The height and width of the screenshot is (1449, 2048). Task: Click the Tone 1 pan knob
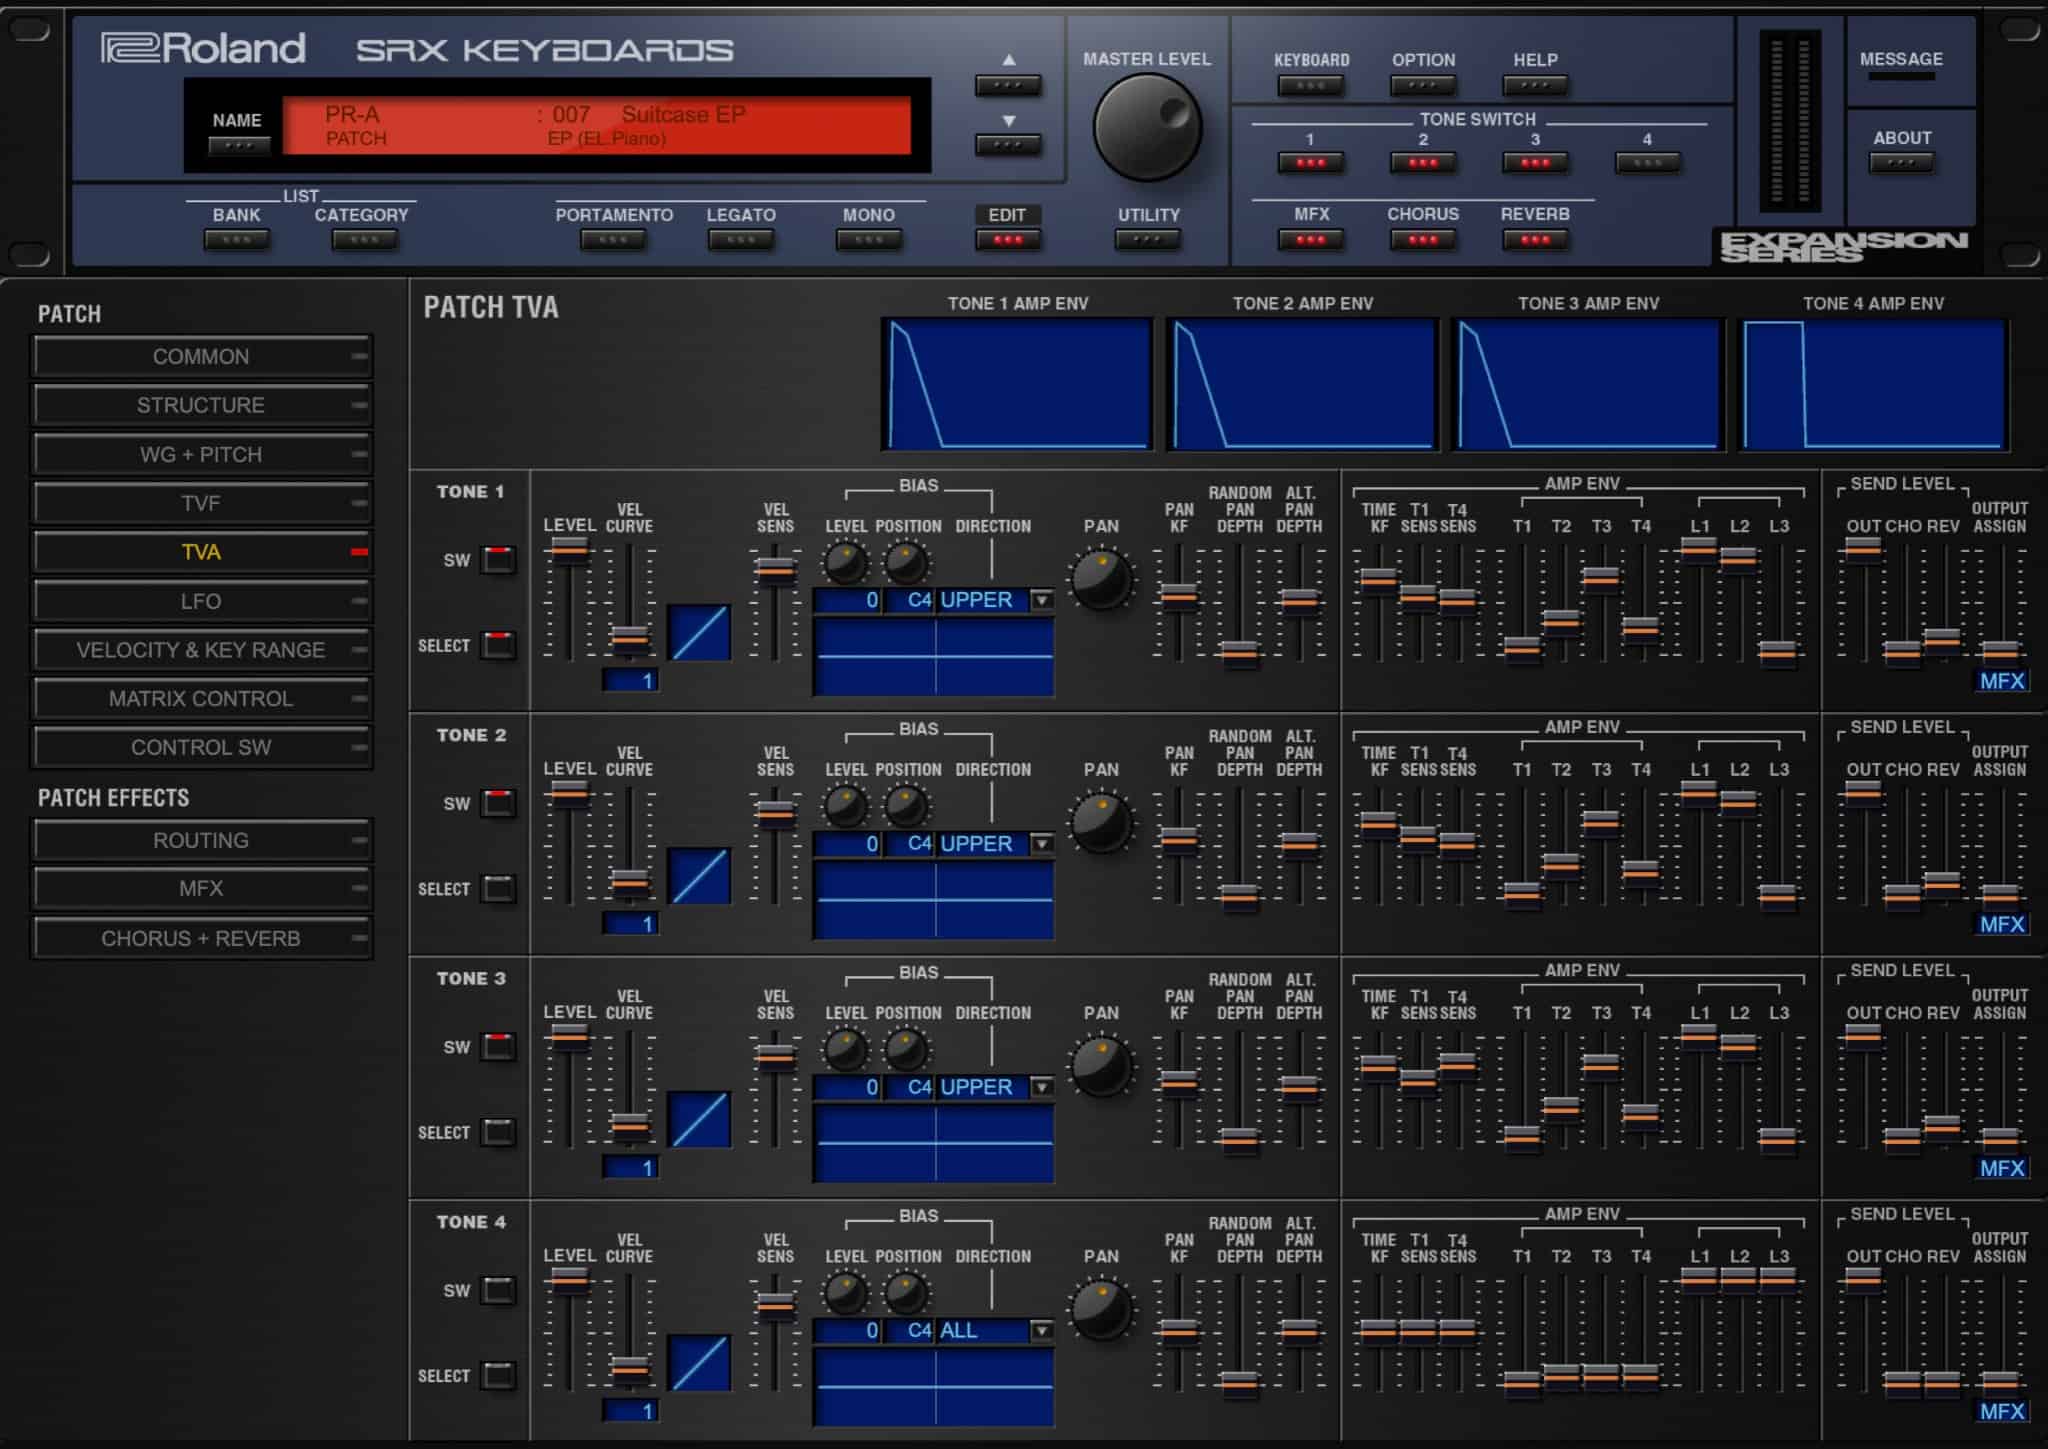tap(1102, 579)
